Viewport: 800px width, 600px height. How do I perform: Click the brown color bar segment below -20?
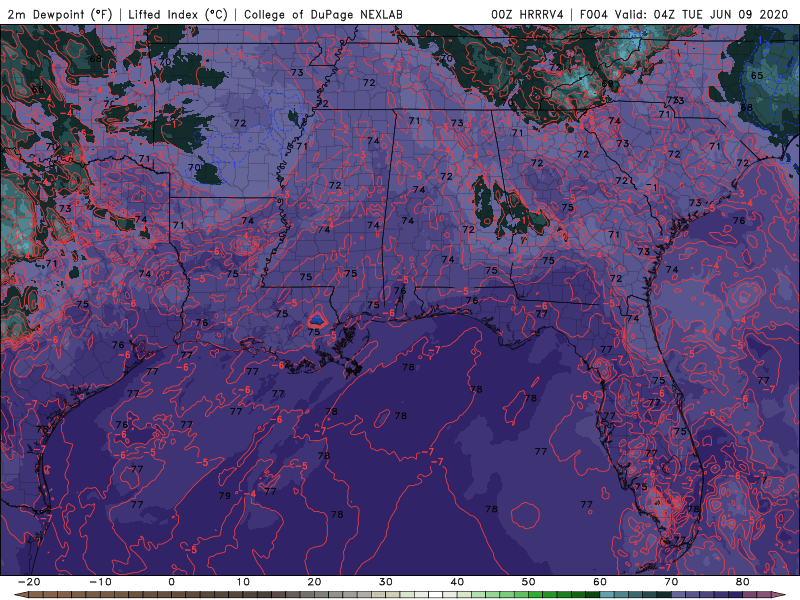tap(36, 595)
